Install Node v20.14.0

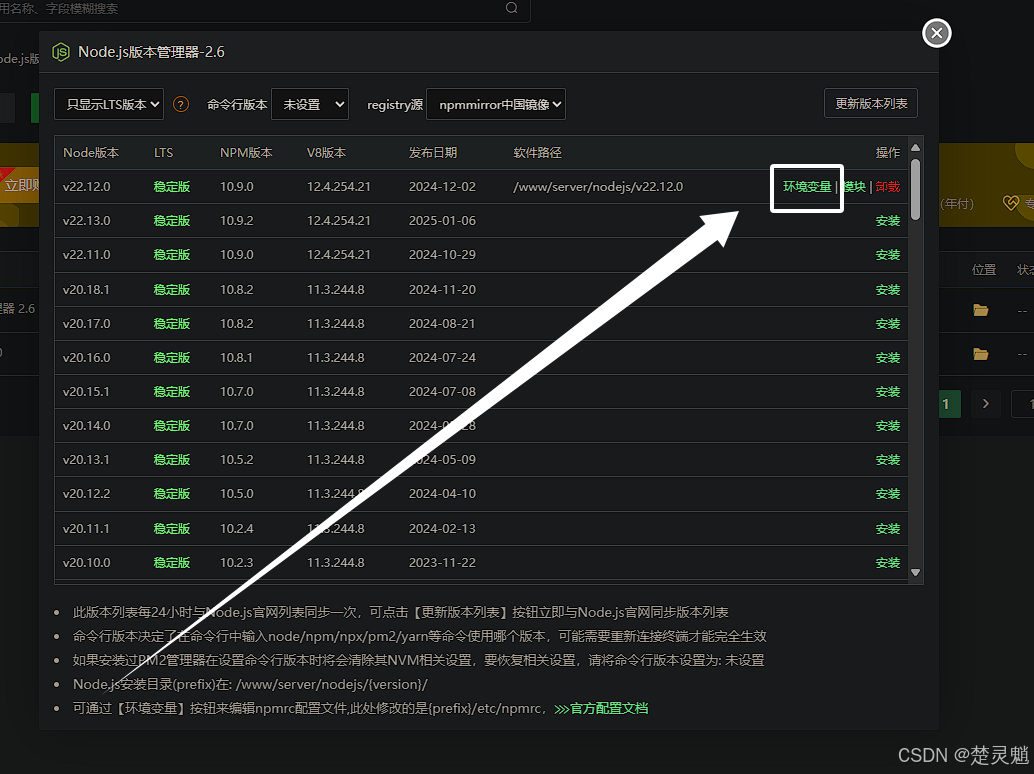888,426
